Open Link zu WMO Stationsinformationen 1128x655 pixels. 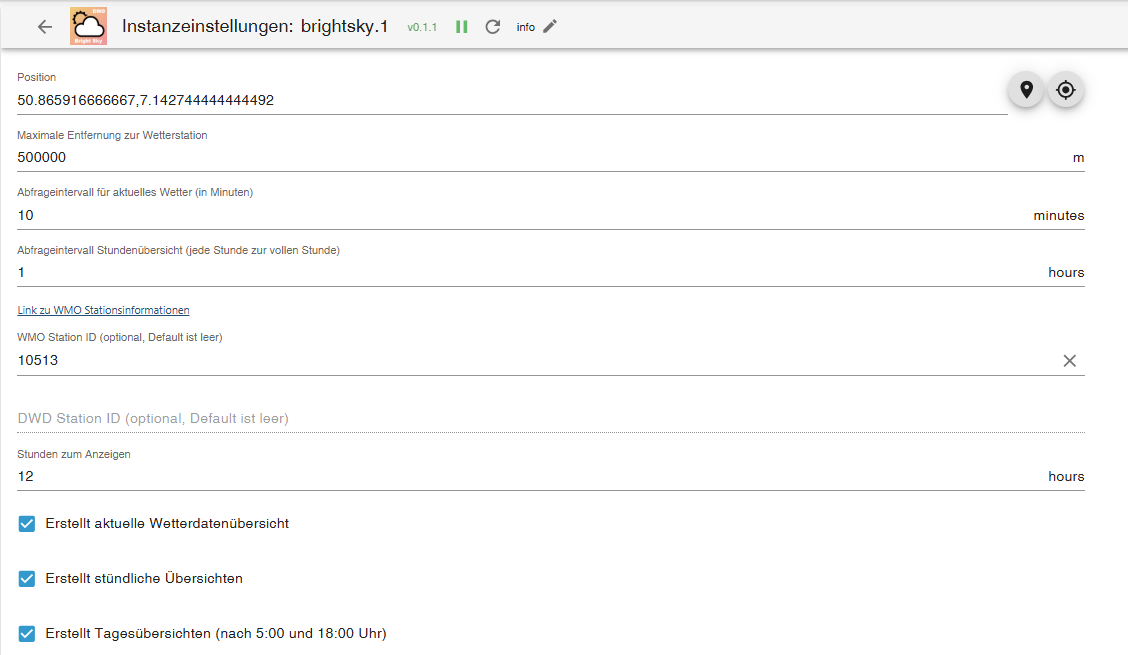[104, 310]
